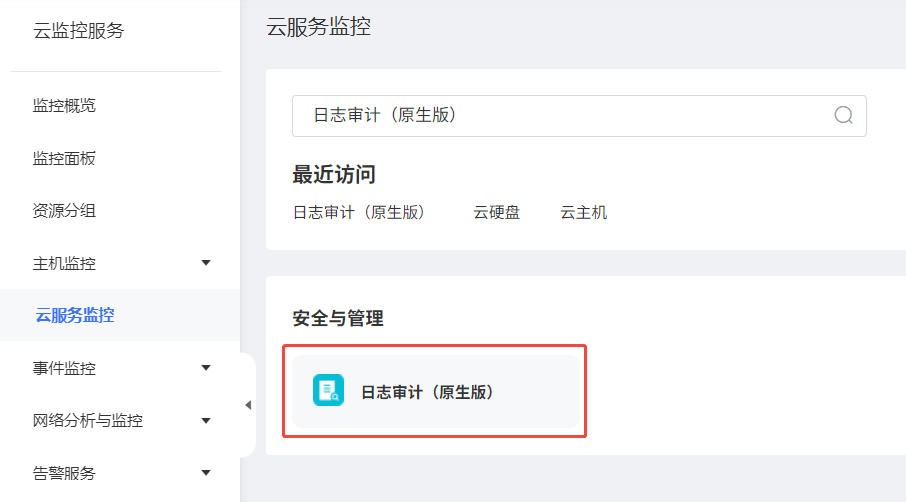Focus the service search input field
This screenshot has height=502, width=906.
click(x=579, y=116)
